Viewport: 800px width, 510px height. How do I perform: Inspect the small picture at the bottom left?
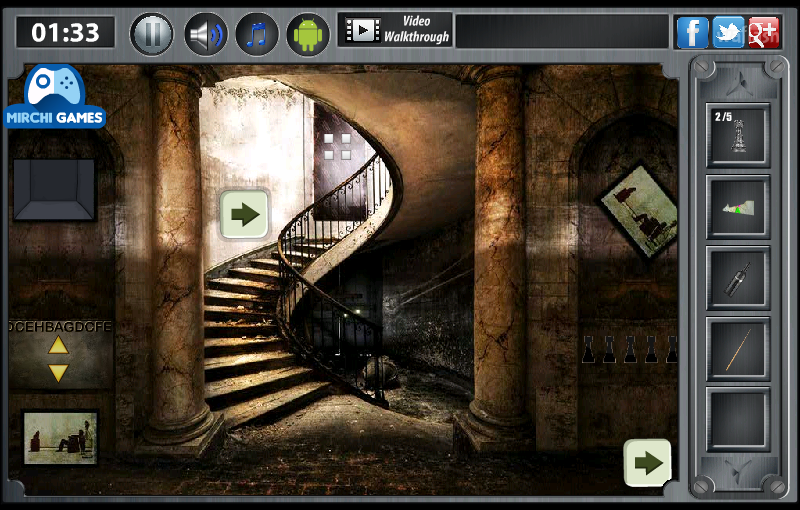coord(60,438)
